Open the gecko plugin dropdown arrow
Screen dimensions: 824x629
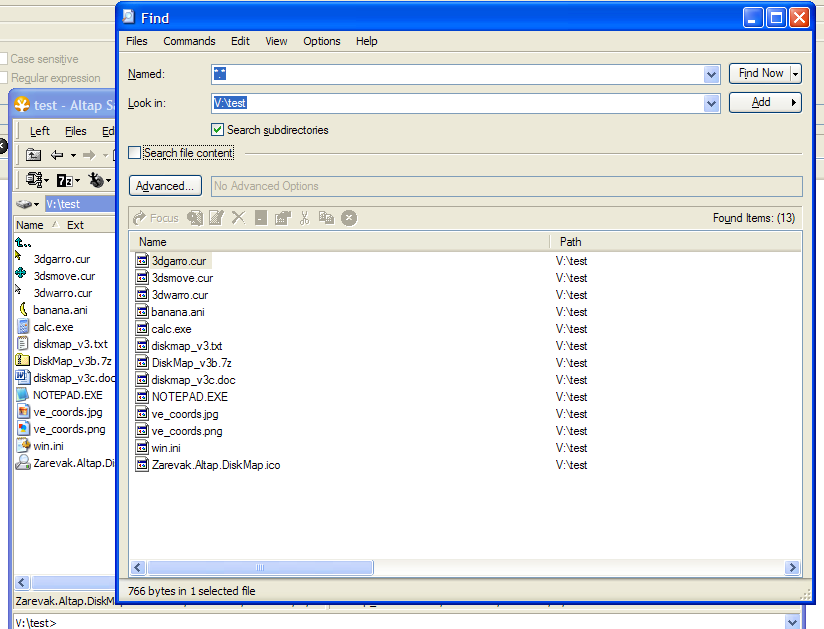coord(108,181)
